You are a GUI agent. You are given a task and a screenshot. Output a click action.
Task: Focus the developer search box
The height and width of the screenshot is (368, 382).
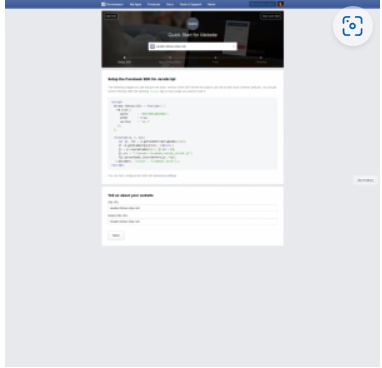pyautogui.click(x=263, y=4)
